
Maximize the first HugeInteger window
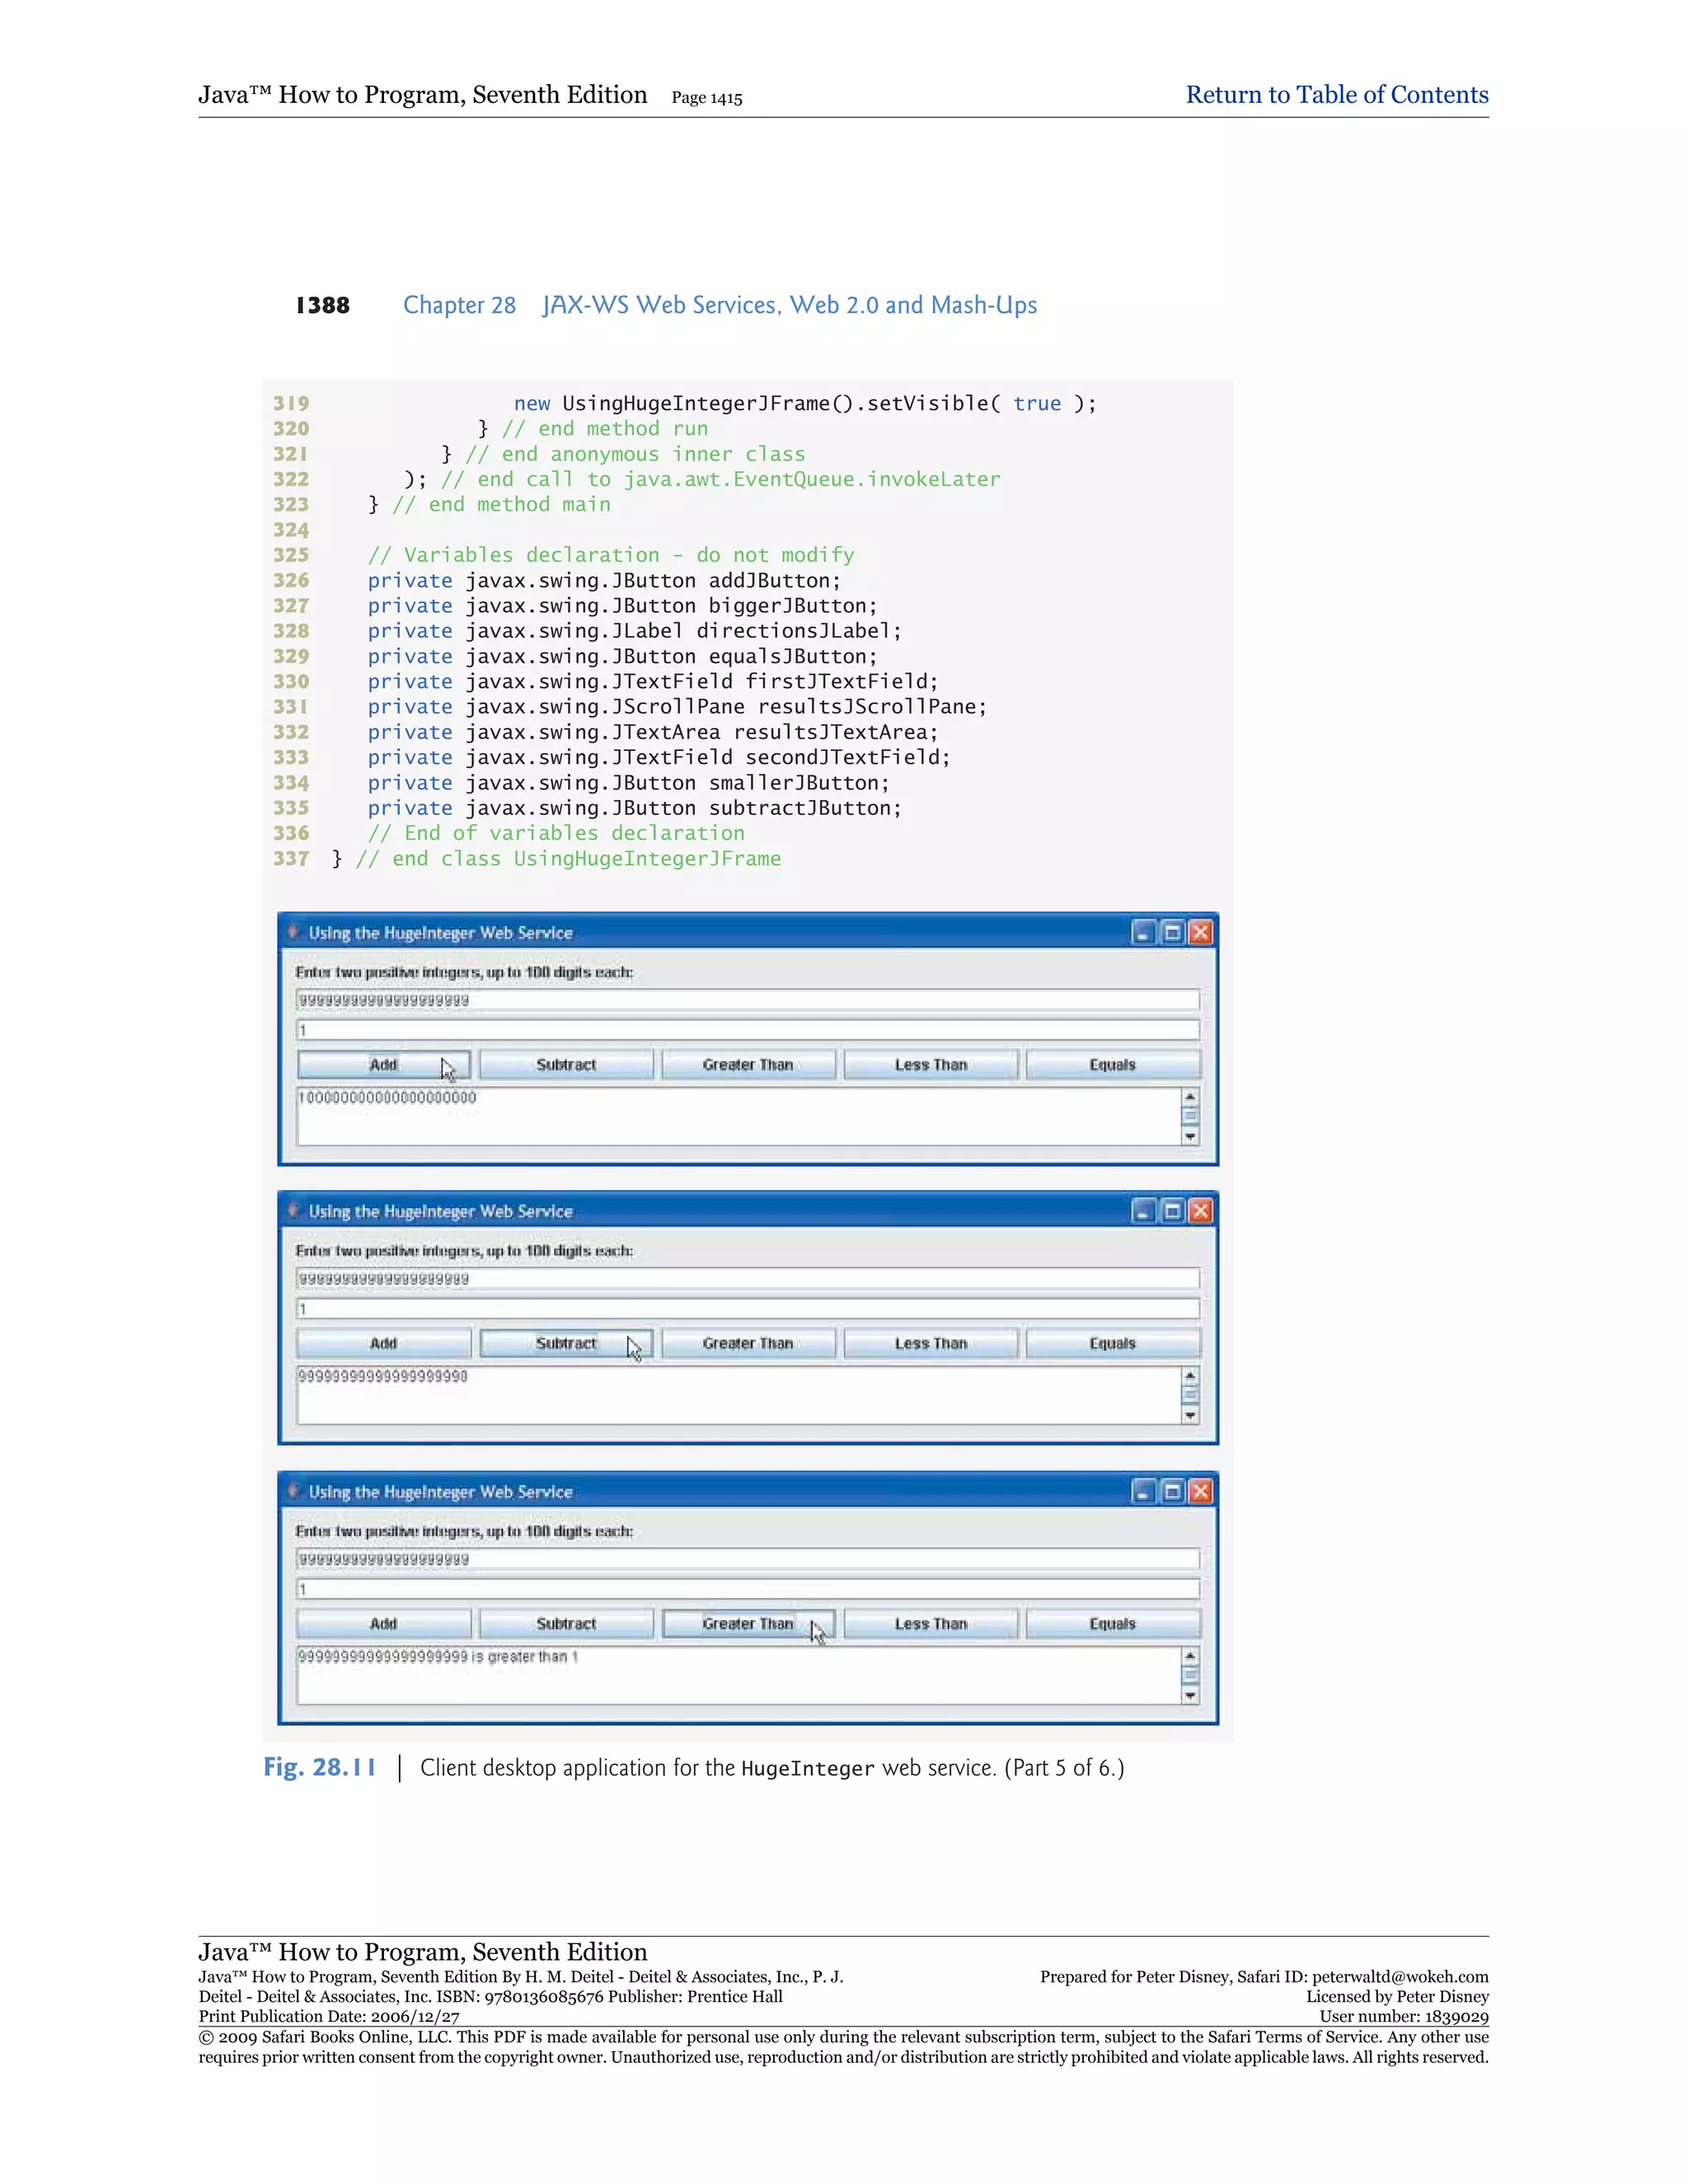point(1172,933)
